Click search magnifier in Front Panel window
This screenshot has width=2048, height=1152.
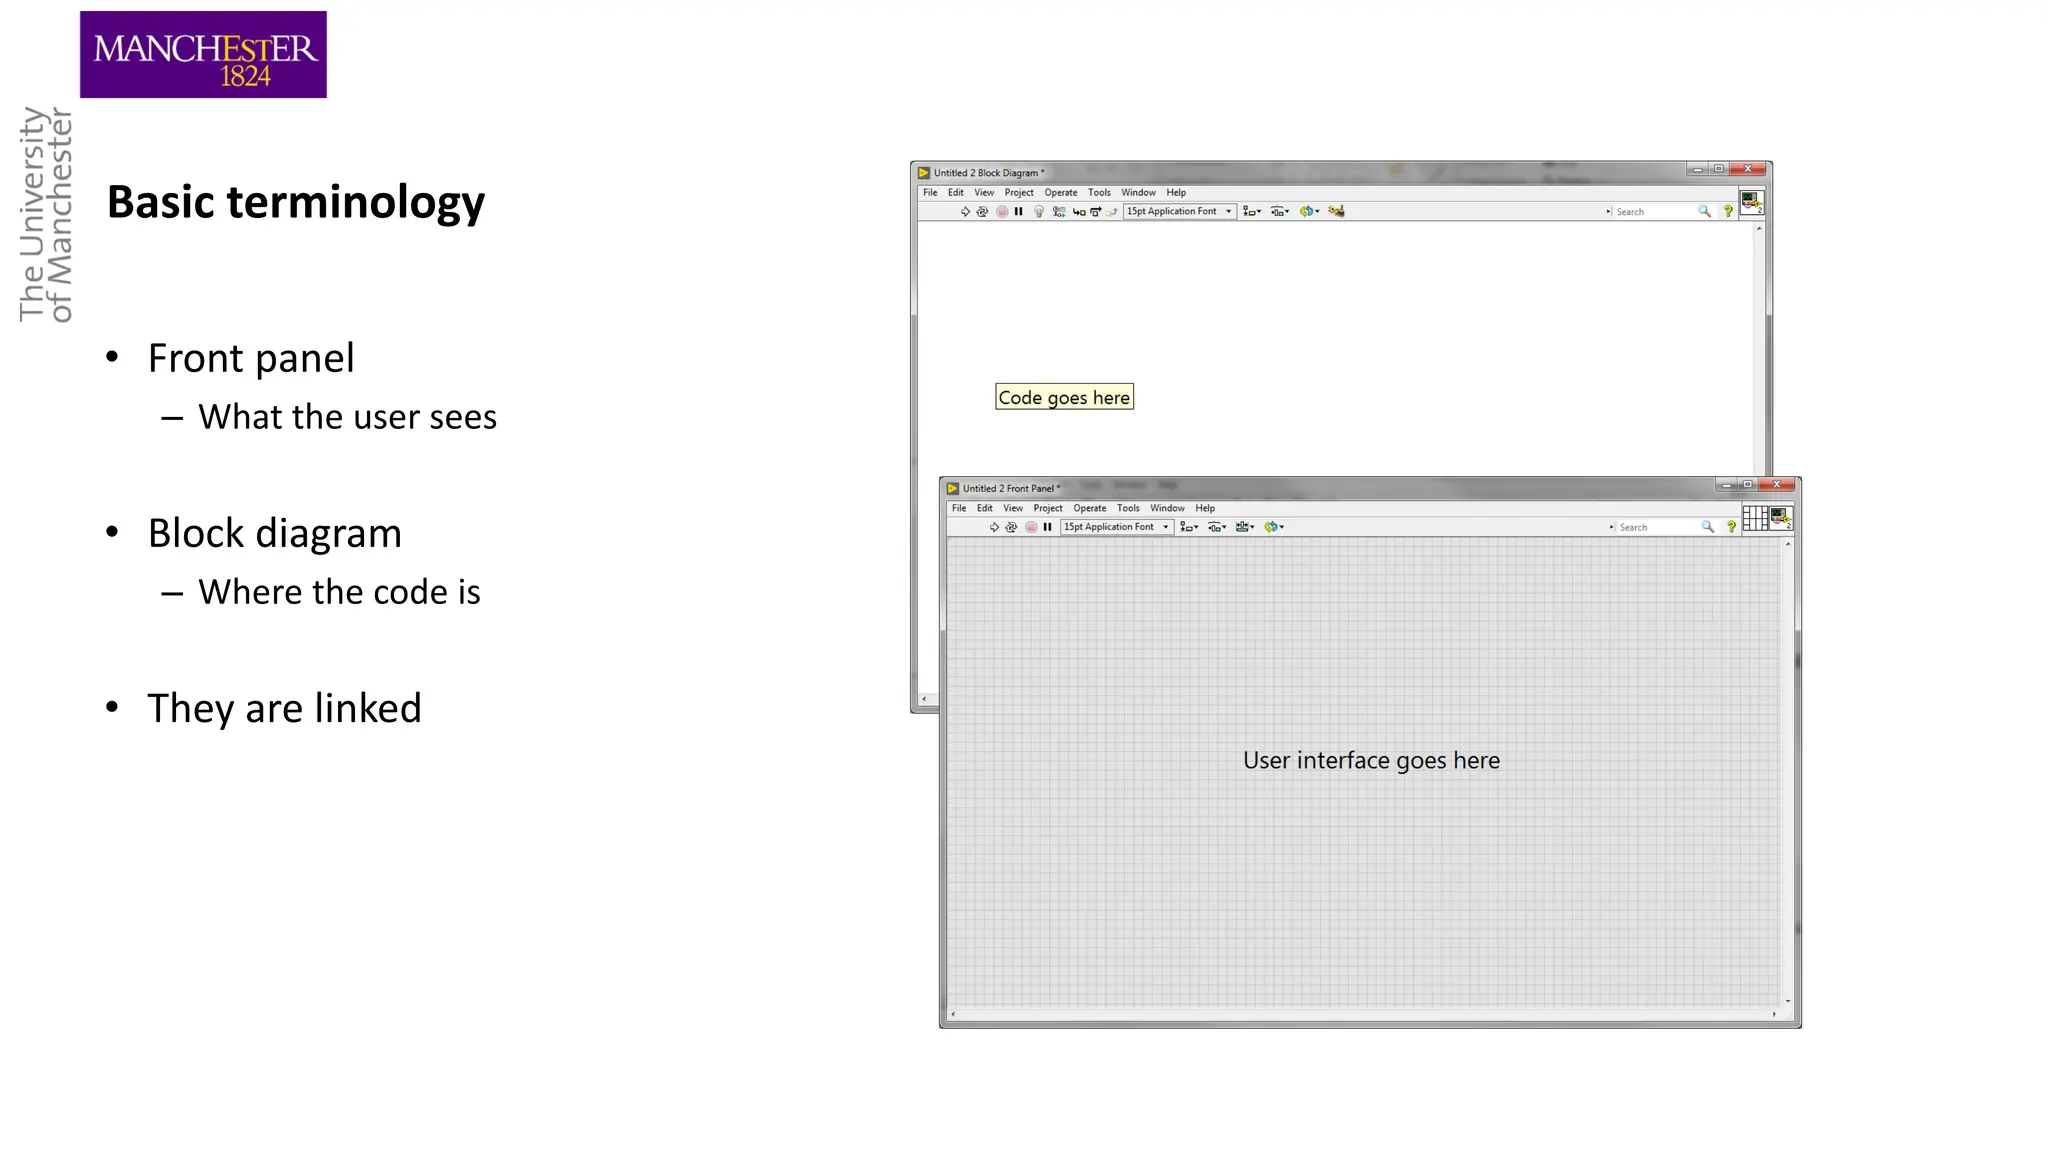click(1707, 527)
